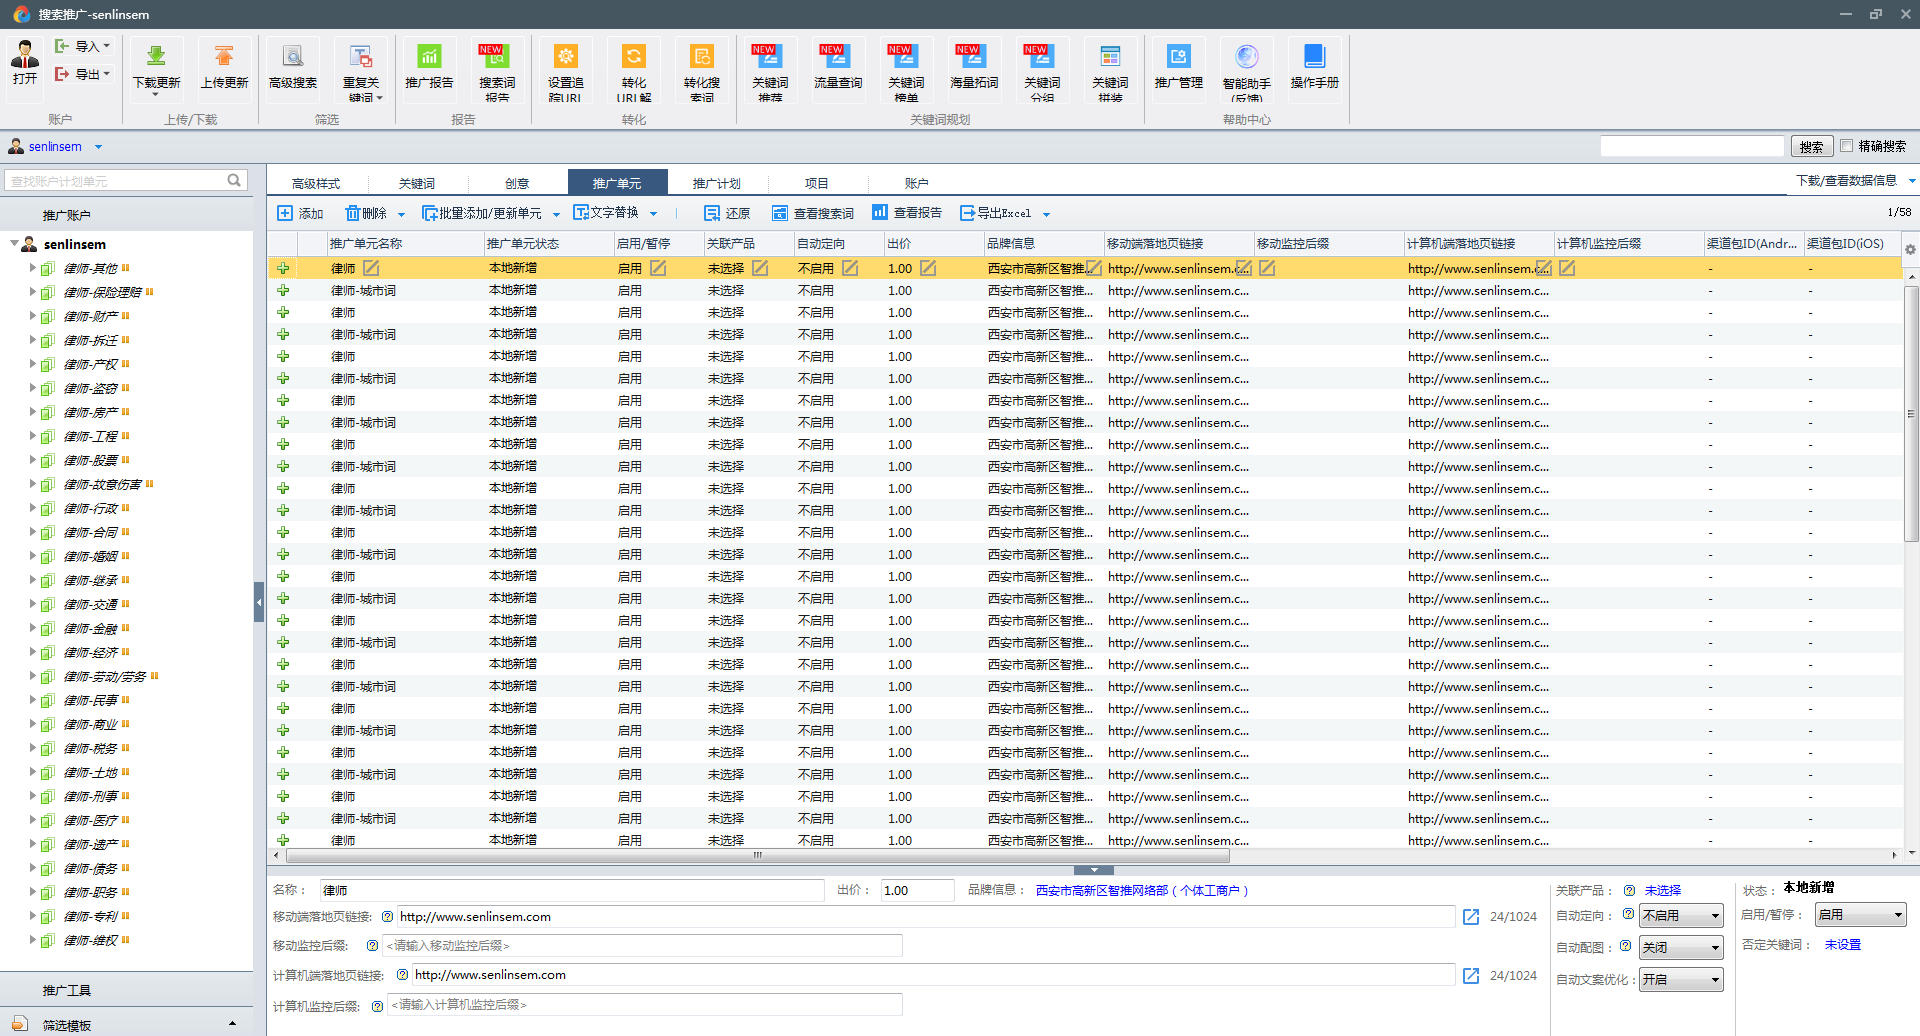Switch to the 推广计划 tab
This screenshot has height=1036, width=1920.
[x=716, y=183]
